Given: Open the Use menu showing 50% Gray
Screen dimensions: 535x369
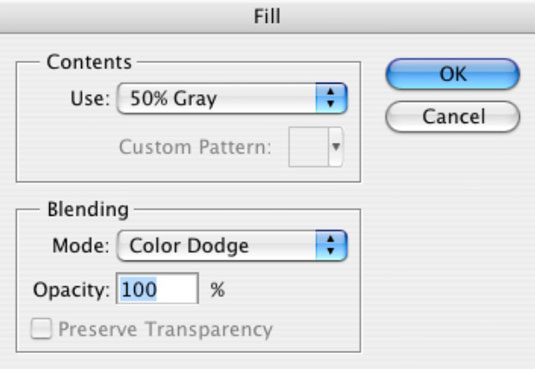Looking at the screenshot, I should [232, 98].
